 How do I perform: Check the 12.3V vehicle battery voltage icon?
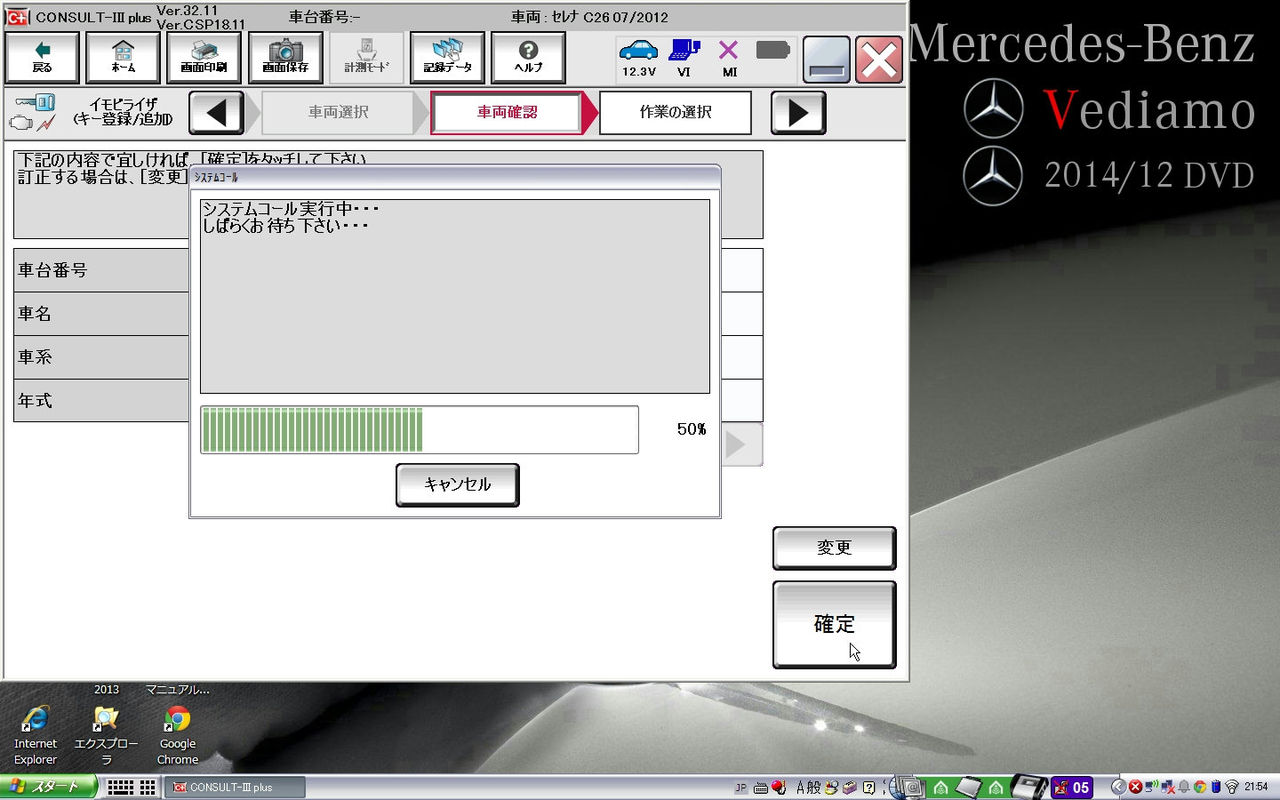(x=639, y=58)
